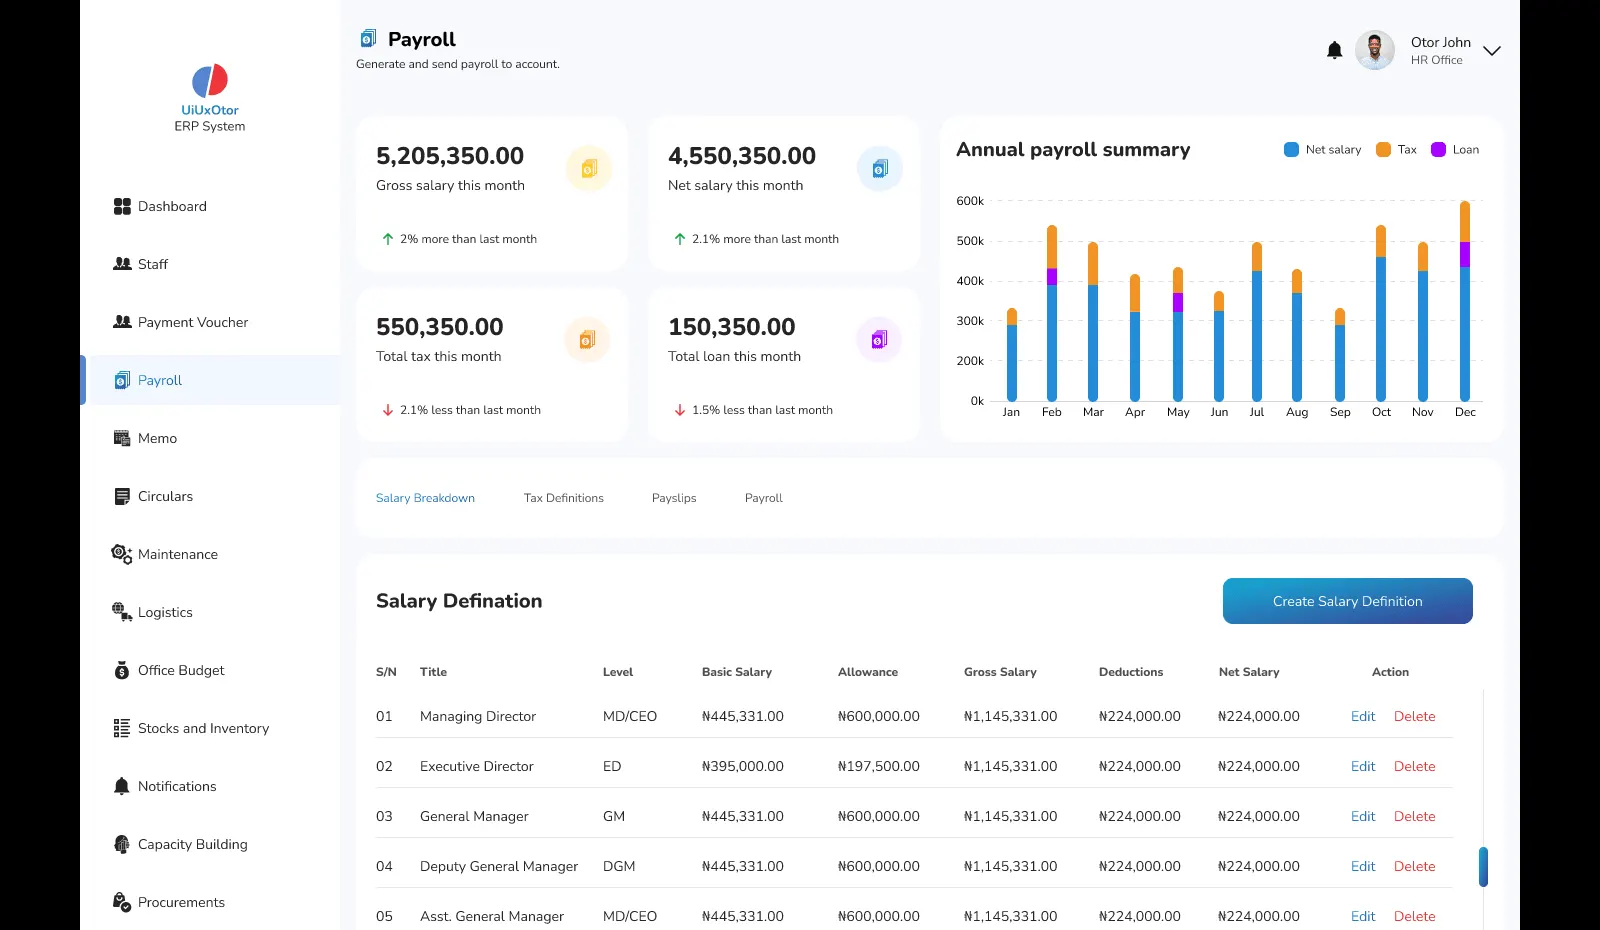Click the net salary card blue icon
Viewport: 1600px width, 930px height.
(880, 168)
